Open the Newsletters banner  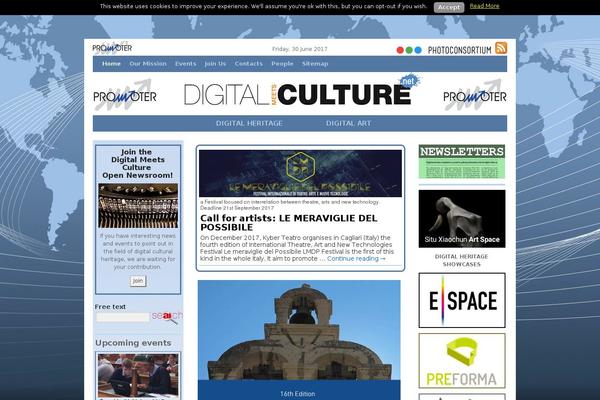(462, 161)
